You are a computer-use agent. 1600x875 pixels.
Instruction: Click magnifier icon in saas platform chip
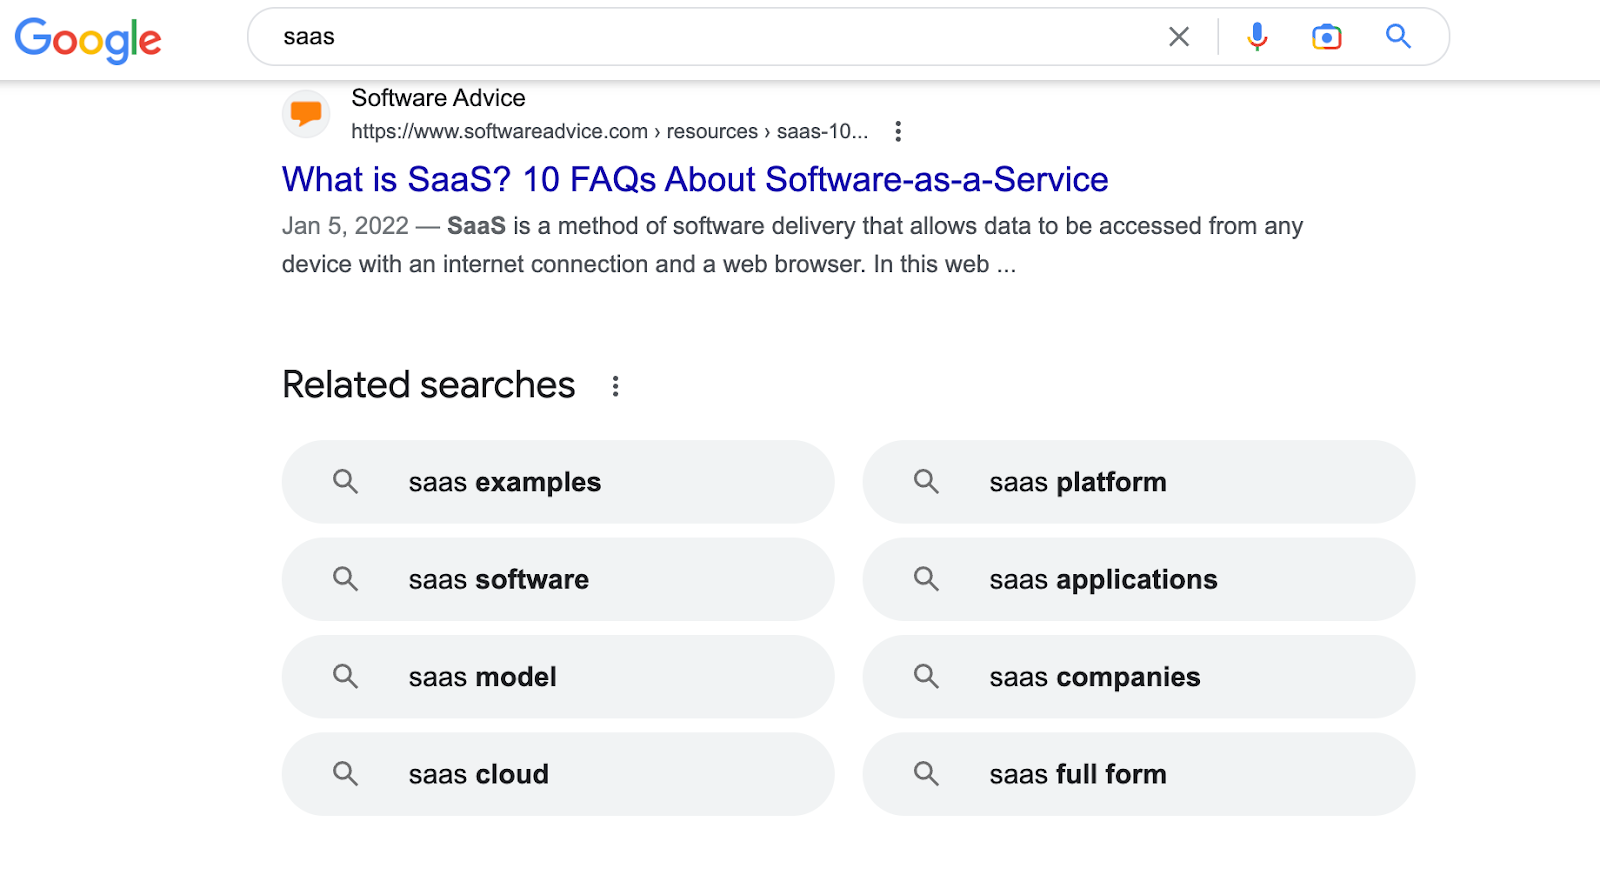[926, 482]
